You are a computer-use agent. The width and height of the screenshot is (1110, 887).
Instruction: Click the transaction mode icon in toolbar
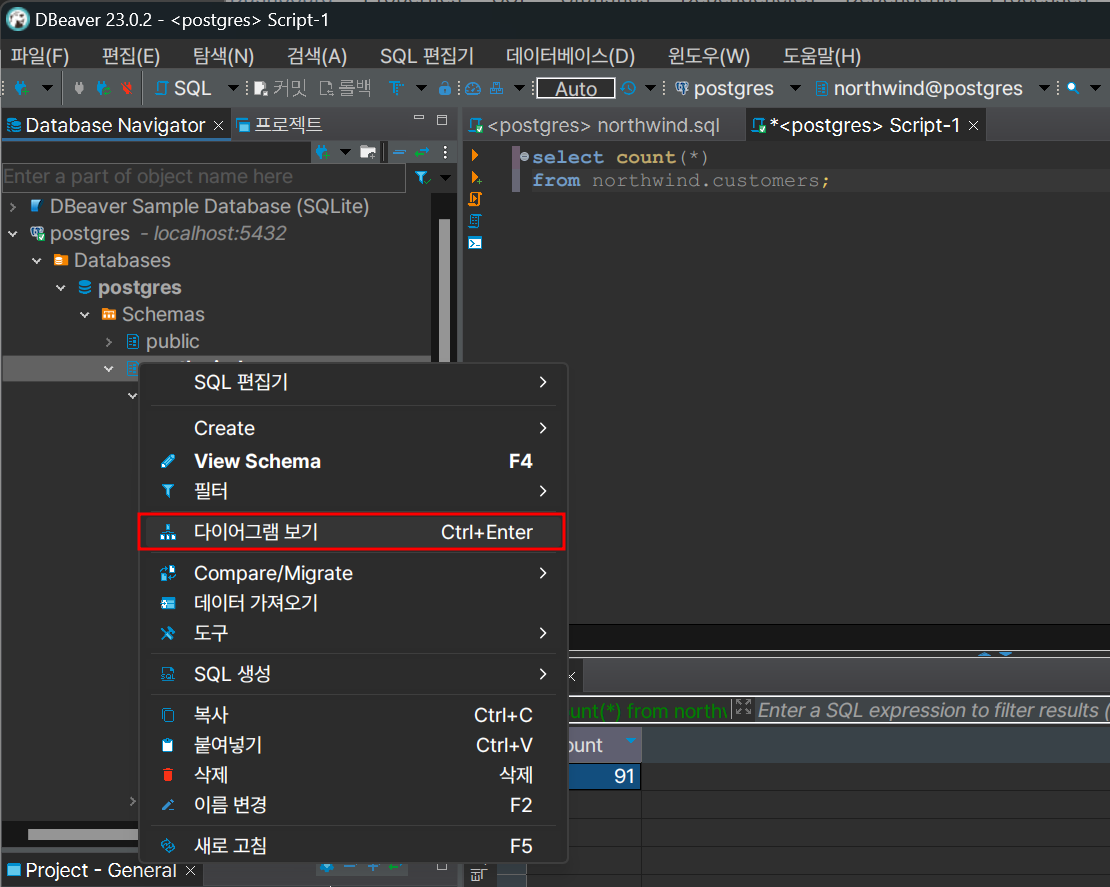point(396,88)
